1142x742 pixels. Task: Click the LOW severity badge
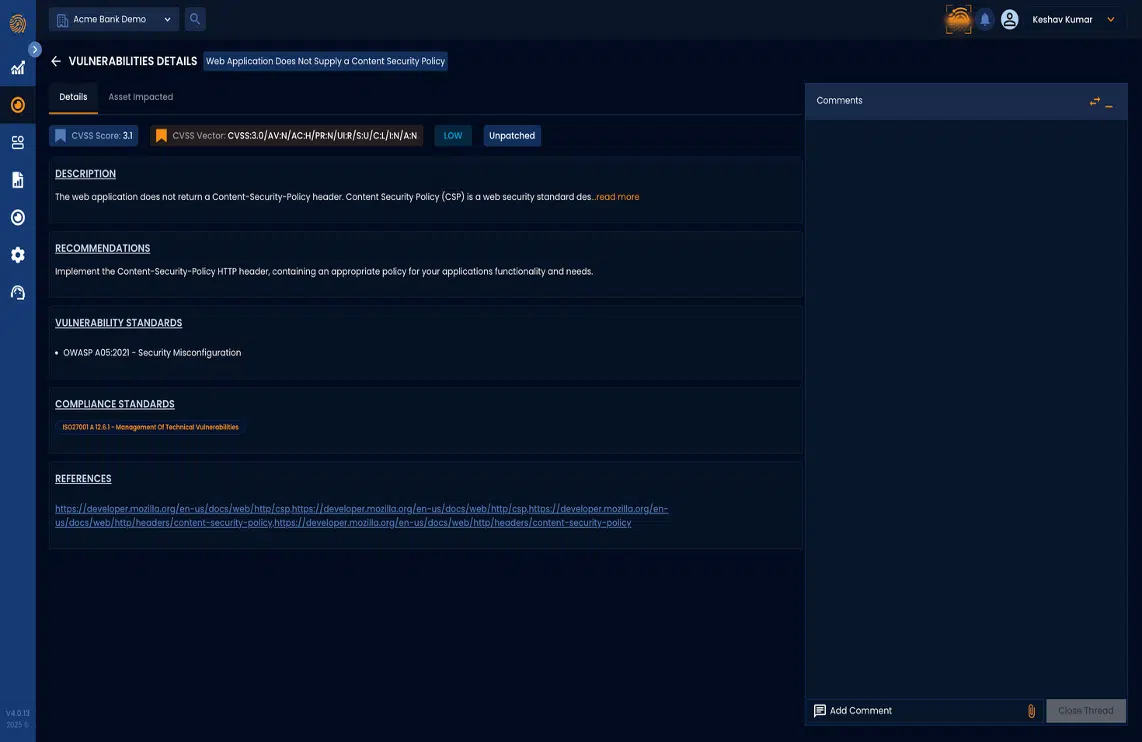[453, 135]
